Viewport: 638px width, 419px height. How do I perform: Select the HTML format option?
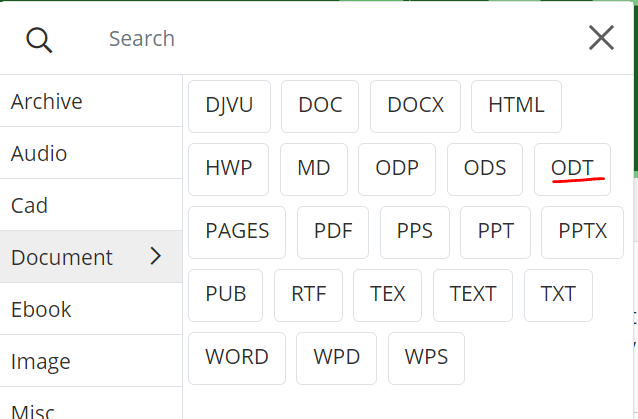tap(516, 106)
